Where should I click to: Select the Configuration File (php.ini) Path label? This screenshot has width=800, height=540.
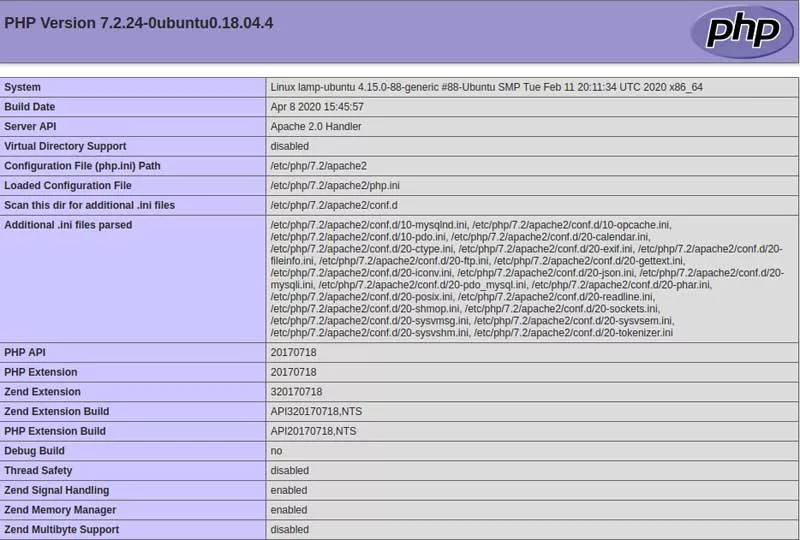(x=82, y=166)
